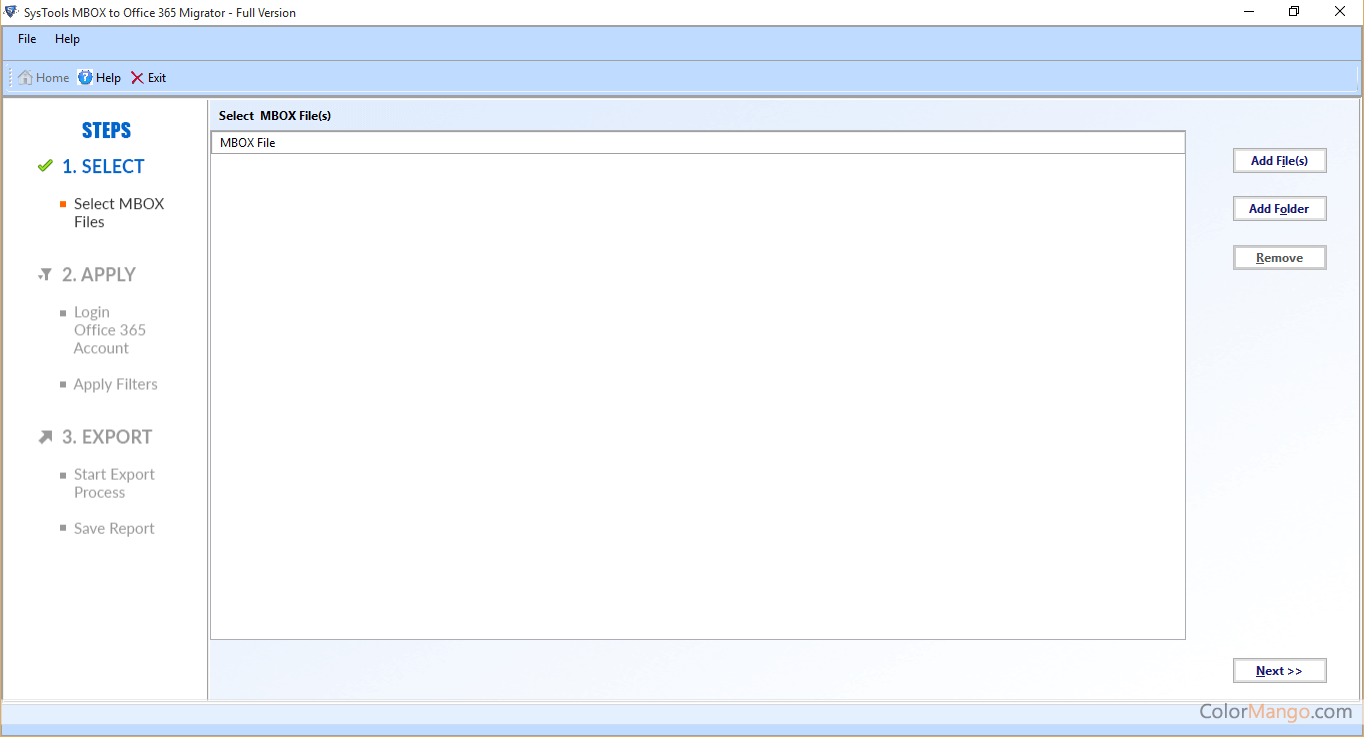Click the blue Help question-mark icon
This screenshot has height=737, width=1364.
[x=85, y=77]
